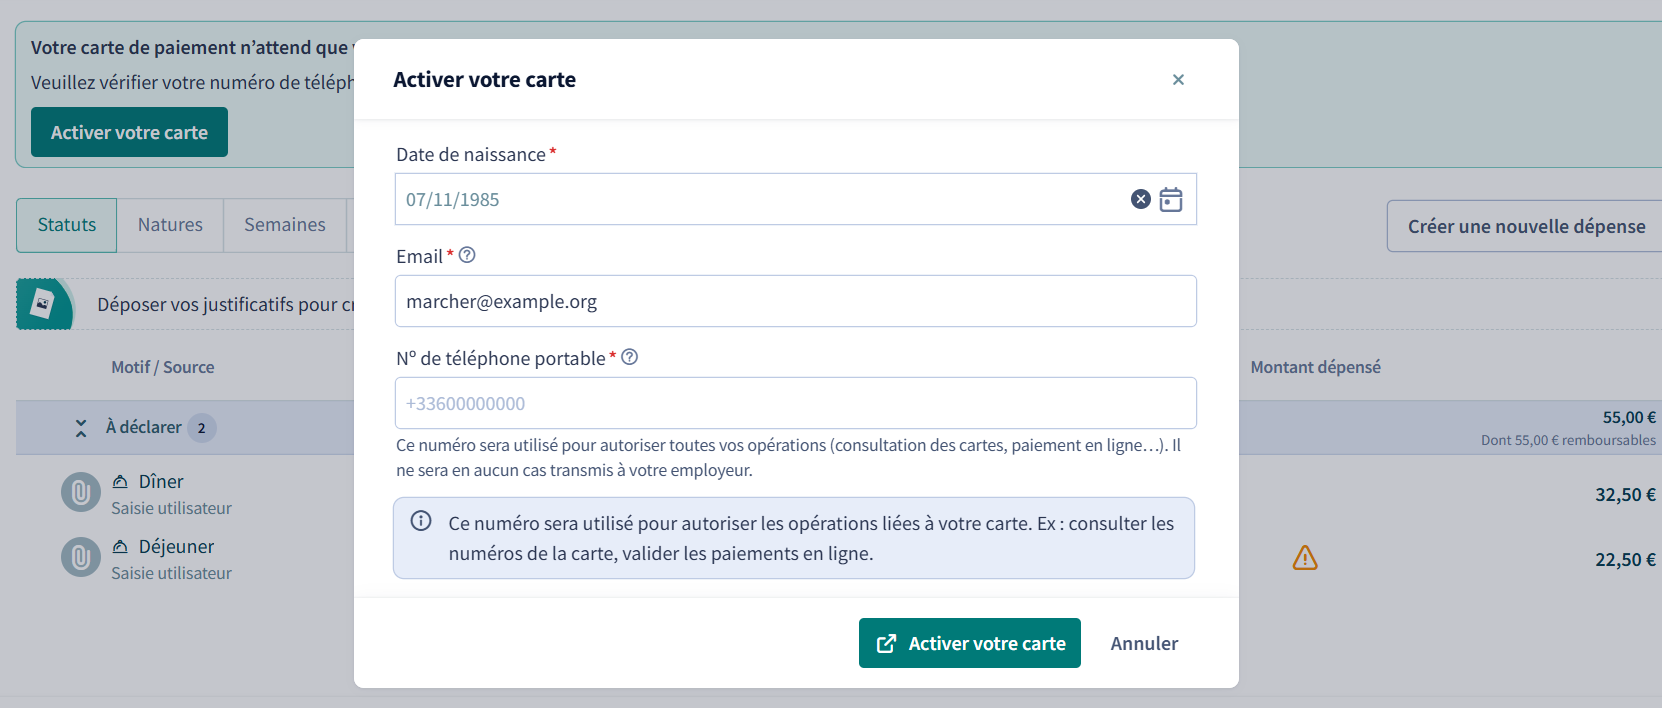This screenshot has height=708, width=1662.
Task: Open the date picker calendar icon
Action: tap(1171, 199)
